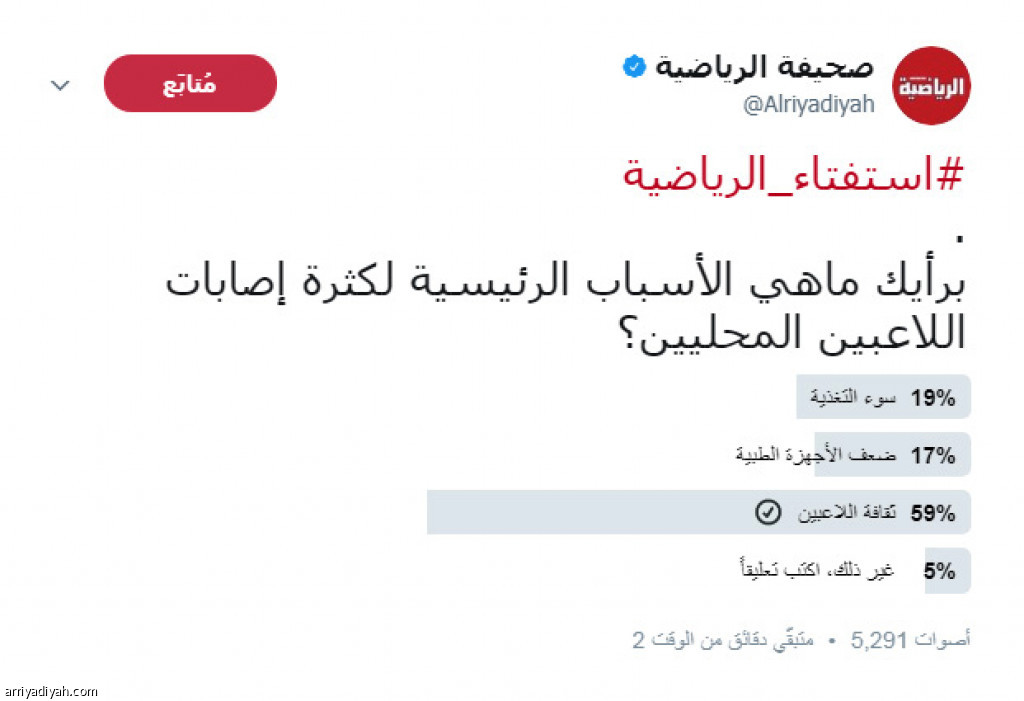Click the 5% poll result value
Screen dimensions: 1024x701
tap(940, 571)
